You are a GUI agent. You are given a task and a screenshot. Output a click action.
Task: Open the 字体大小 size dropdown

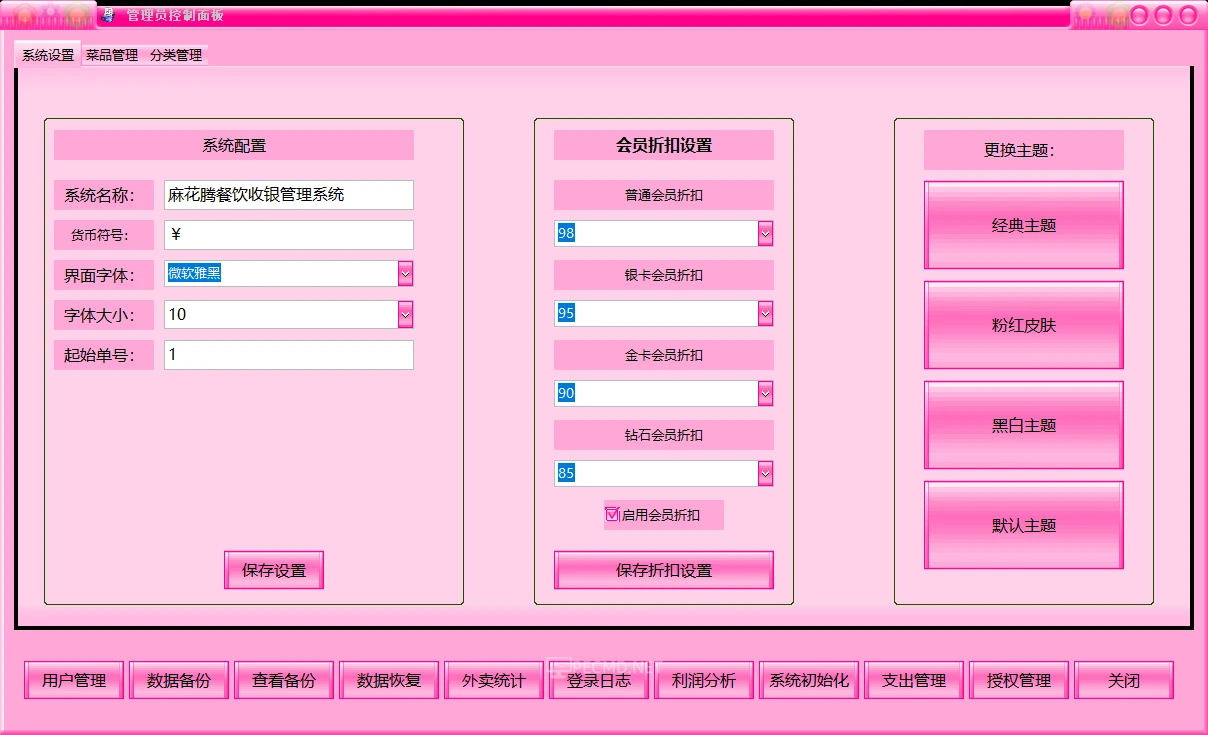pos(404,314)
